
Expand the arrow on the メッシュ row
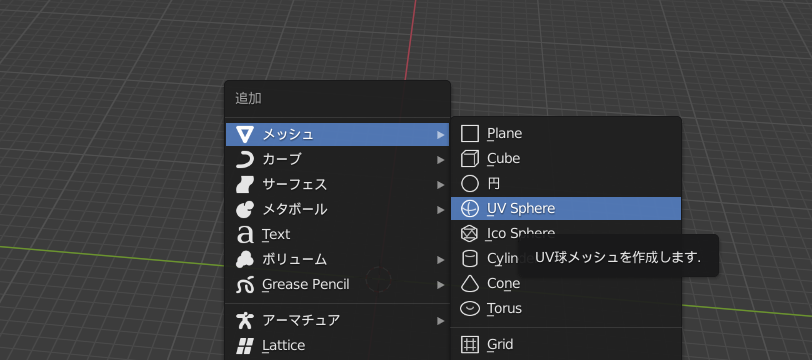[x=440, y=135]
